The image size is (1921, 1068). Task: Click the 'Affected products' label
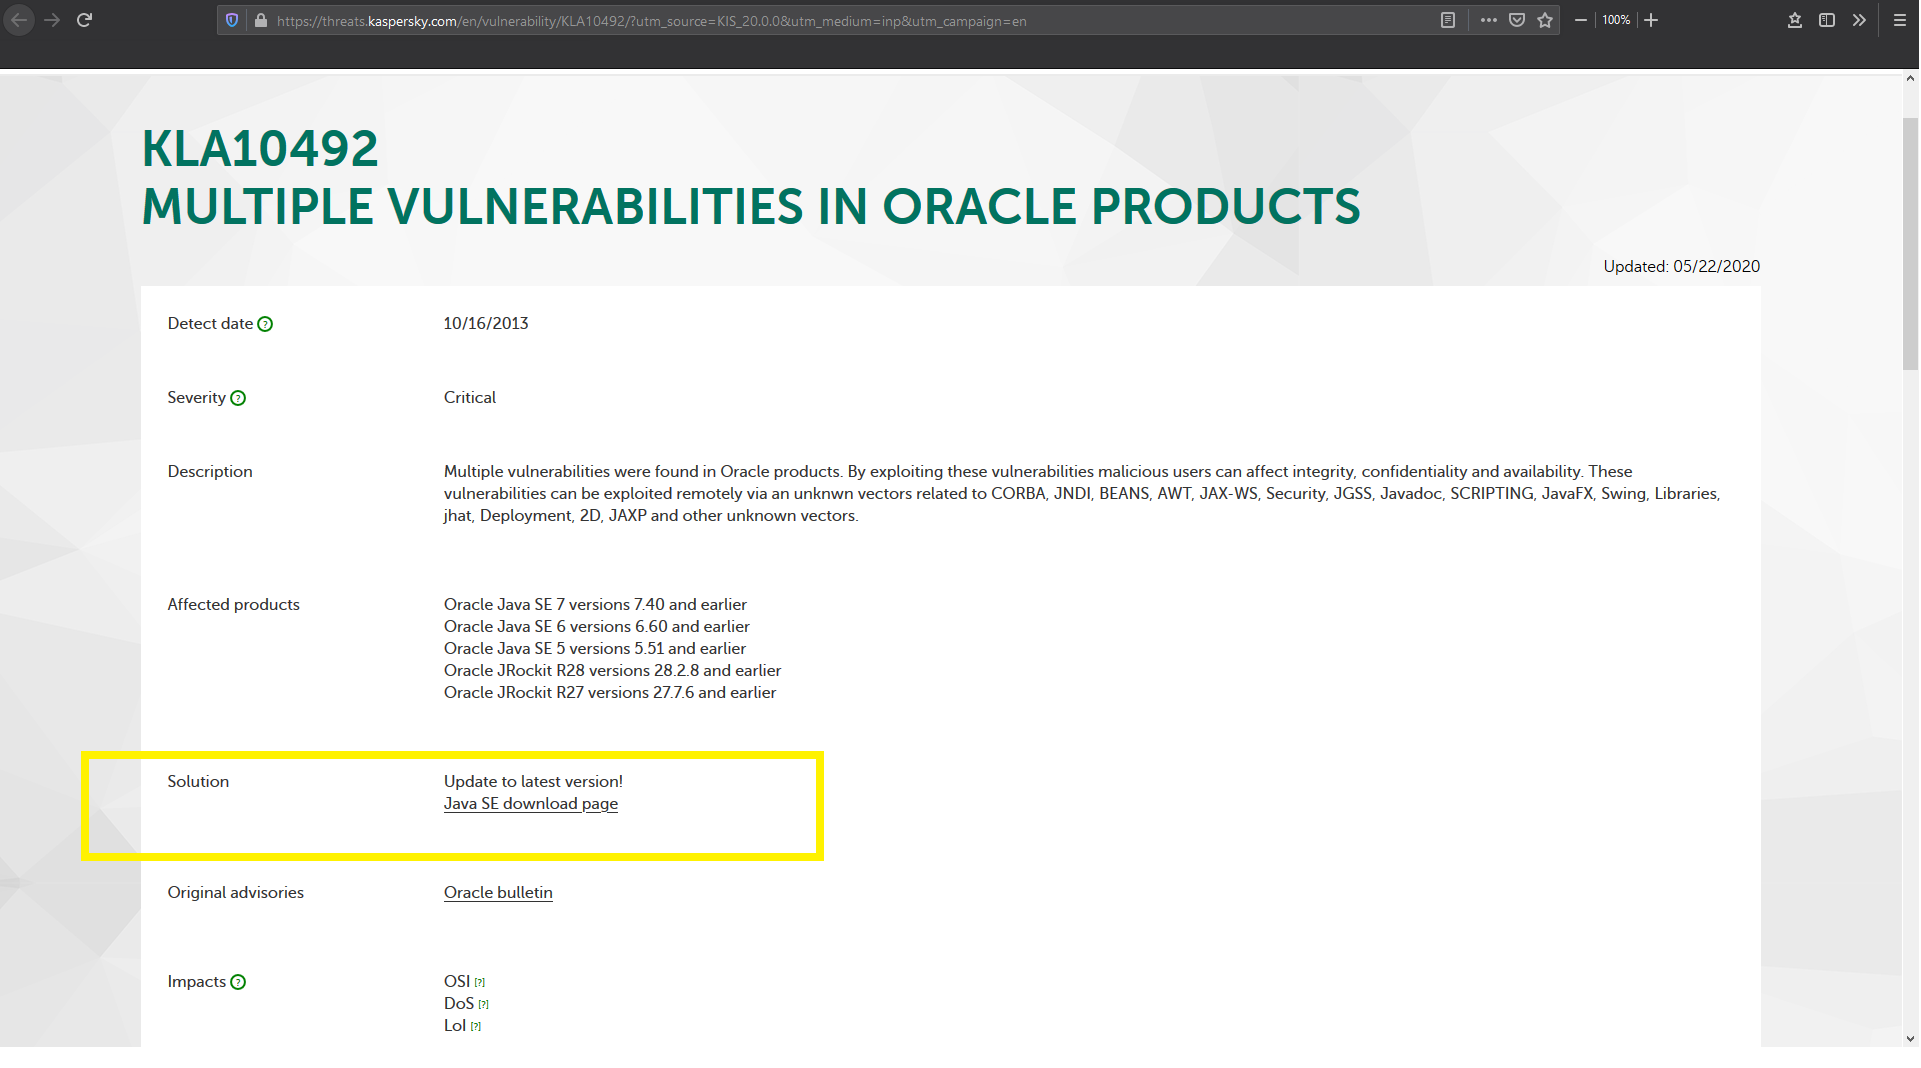234,605
